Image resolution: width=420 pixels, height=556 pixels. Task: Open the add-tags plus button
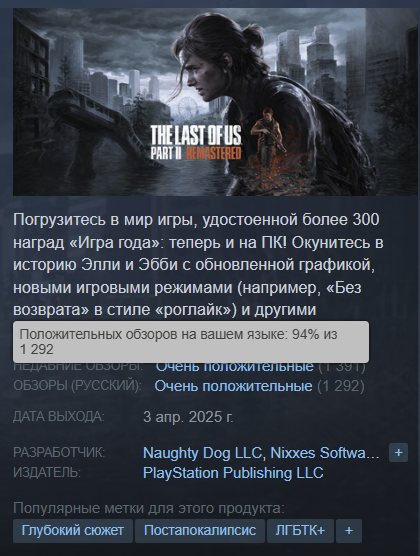click(349, 530)
